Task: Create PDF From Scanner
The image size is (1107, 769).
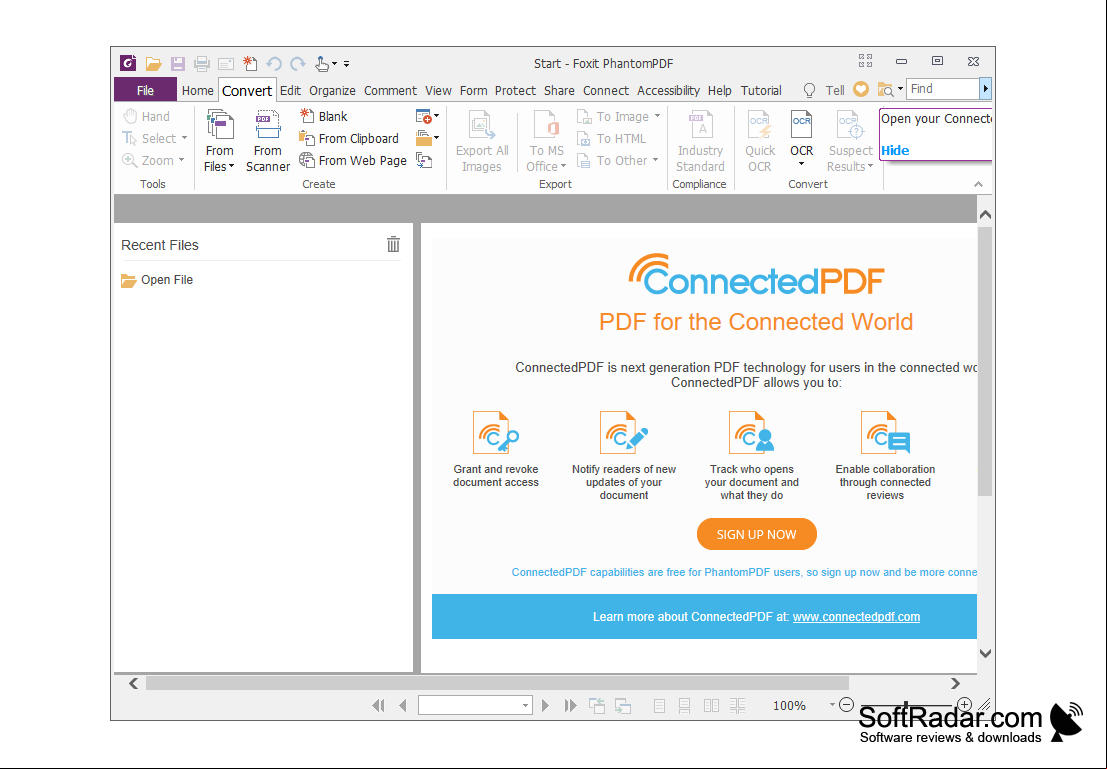Action: click(x=268, y=141)
